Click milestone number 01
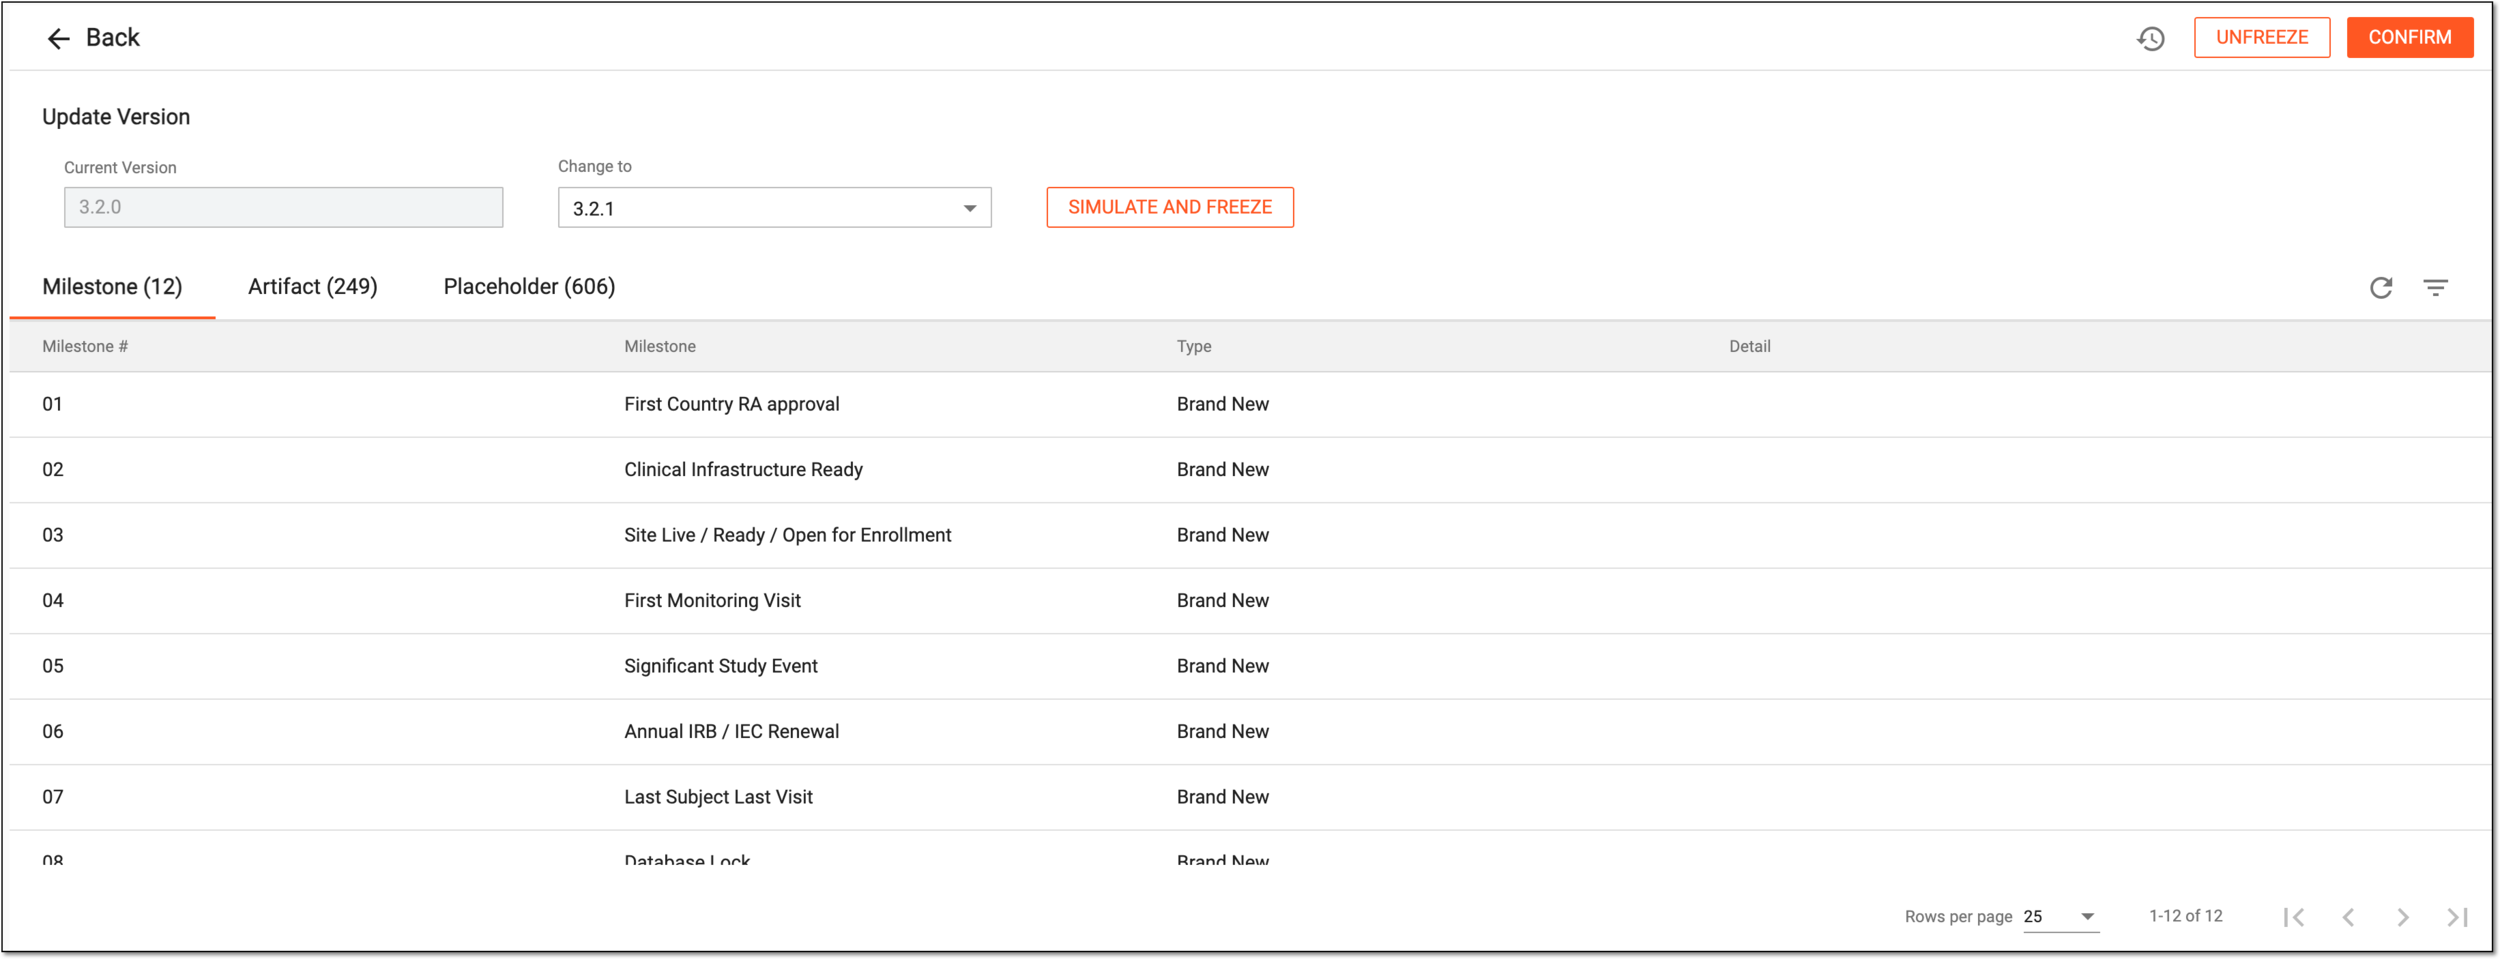The height and width of the screenshot is (959, 2500). [52, 405]
